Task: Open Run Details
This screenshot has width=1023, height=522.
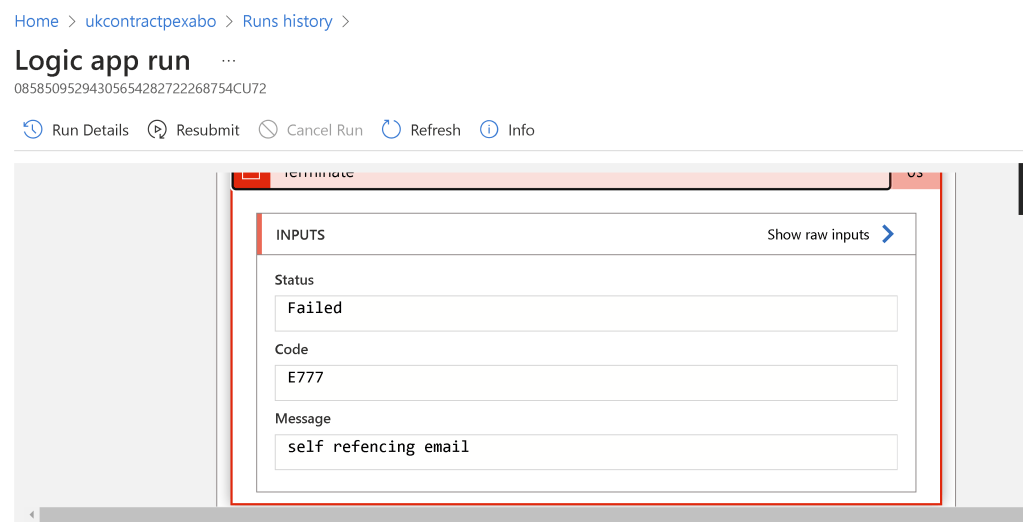Action: [76, 130]
